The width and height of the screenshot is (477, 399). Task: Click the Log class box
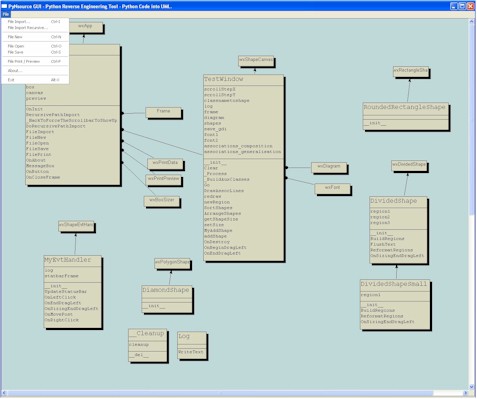(x=192, y=345)
